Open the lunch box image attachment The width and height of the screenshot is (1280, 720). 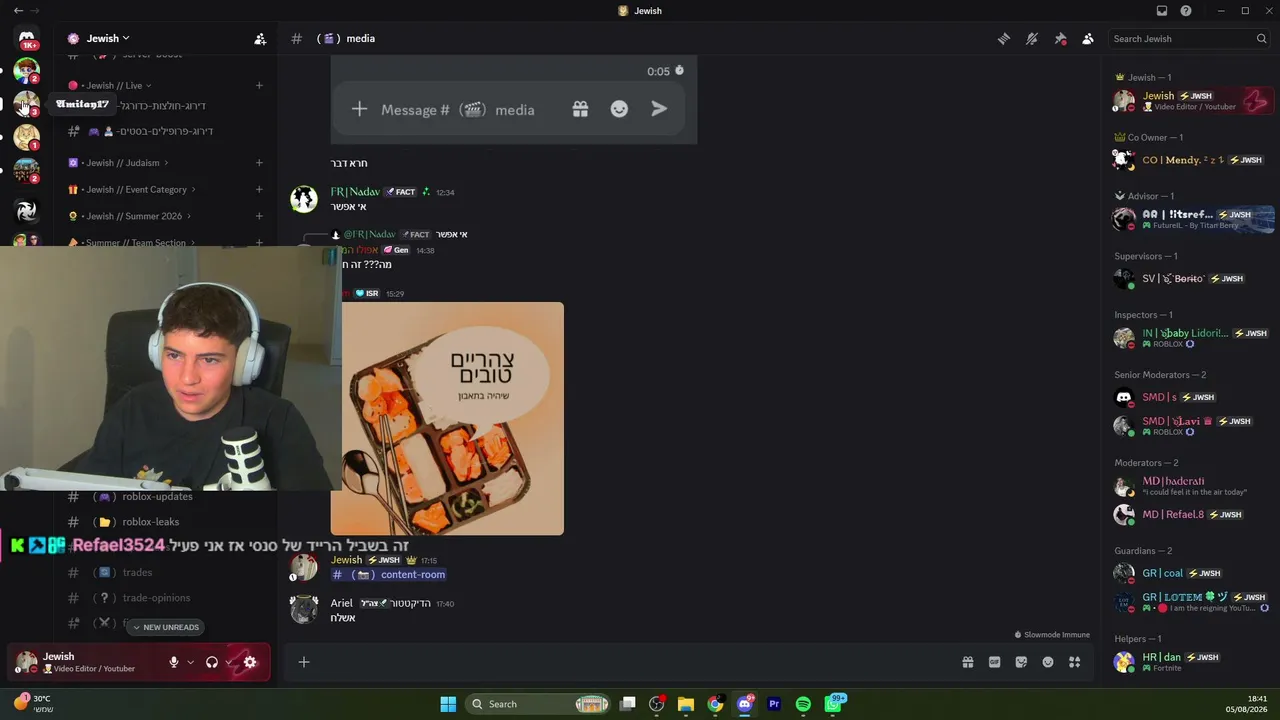pos(447,419)
